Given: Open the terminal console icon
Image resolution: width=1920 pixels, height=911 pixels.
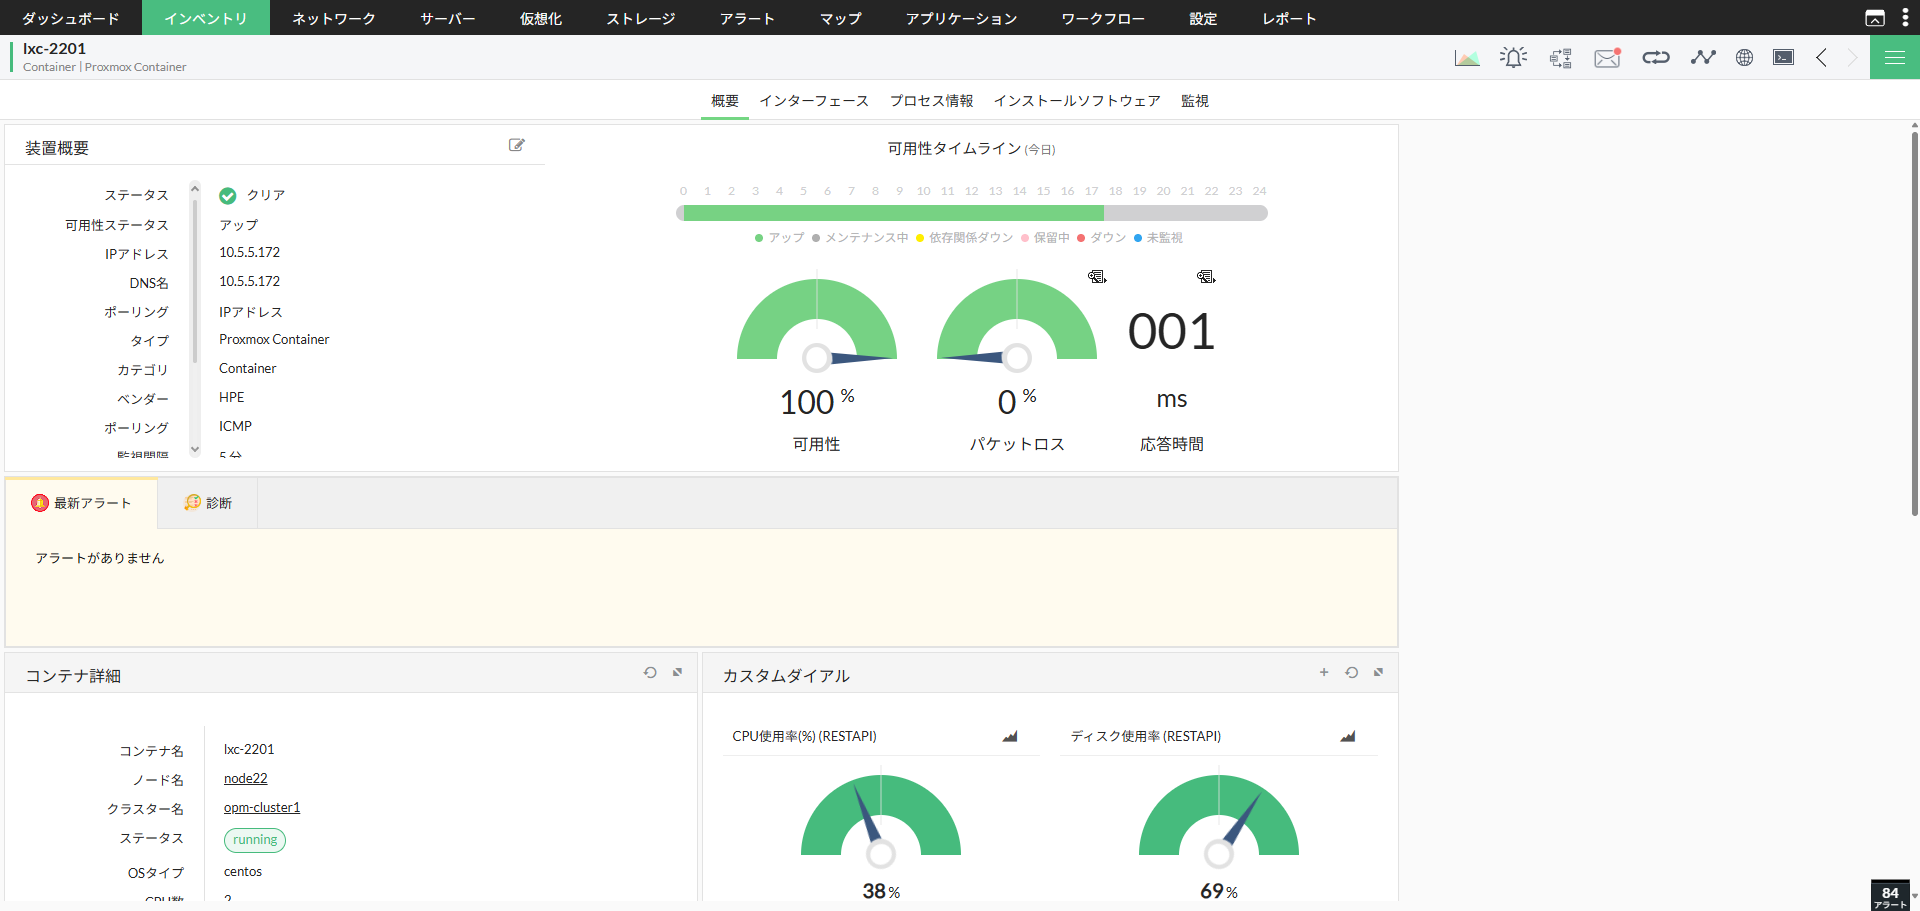Looking at the screenshot, I should click(1784, 58).
